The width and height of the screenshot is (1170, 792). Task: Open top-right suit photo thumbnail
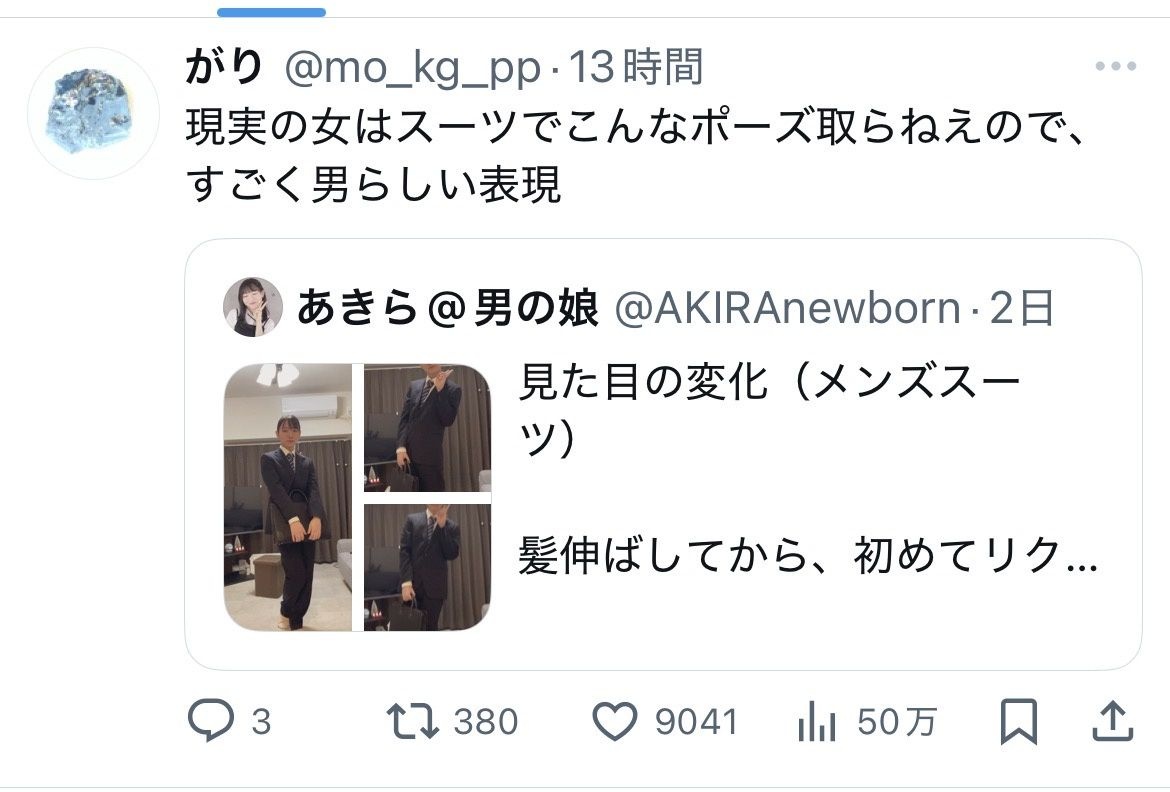coord(428,427)
